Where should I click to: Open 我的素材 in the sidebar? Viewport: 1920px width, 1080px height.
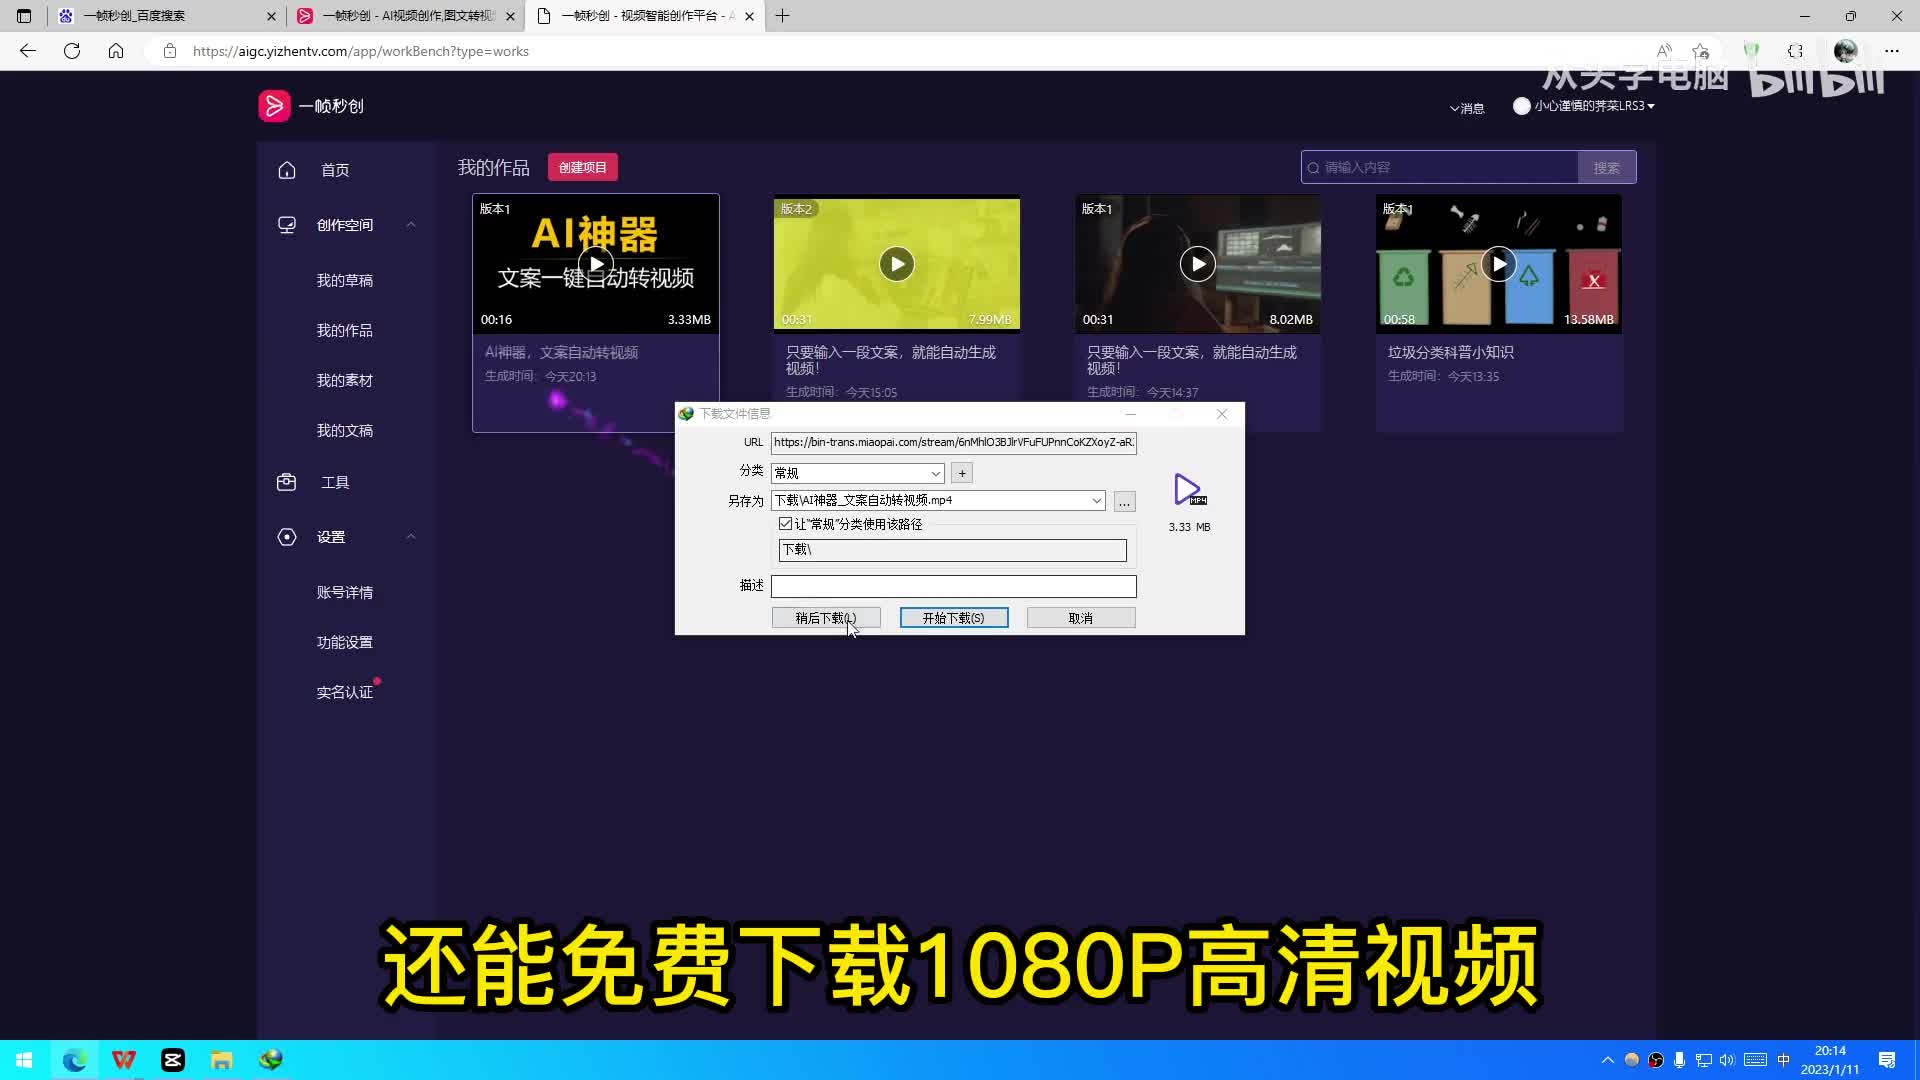click(345, 380)
